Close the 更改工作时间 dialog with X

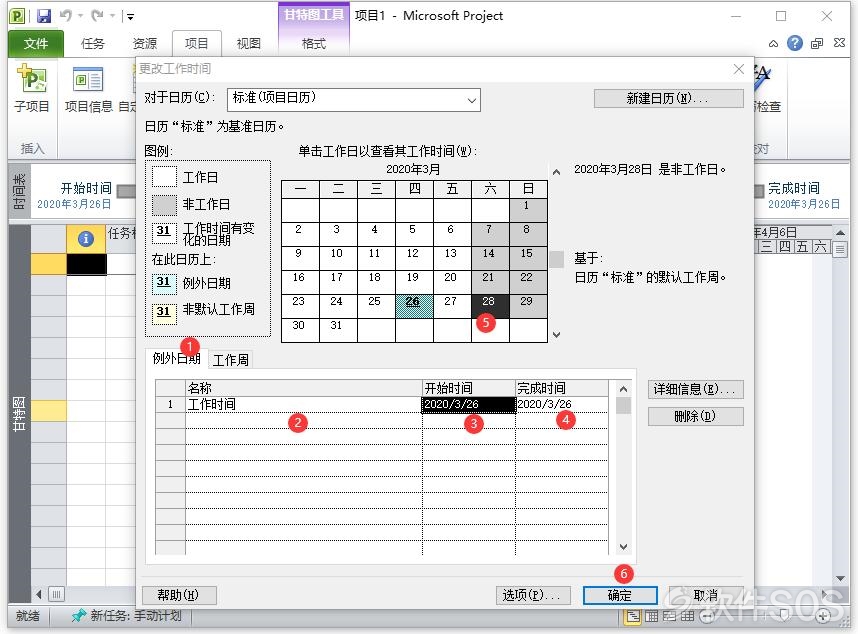tap(739, 69)
